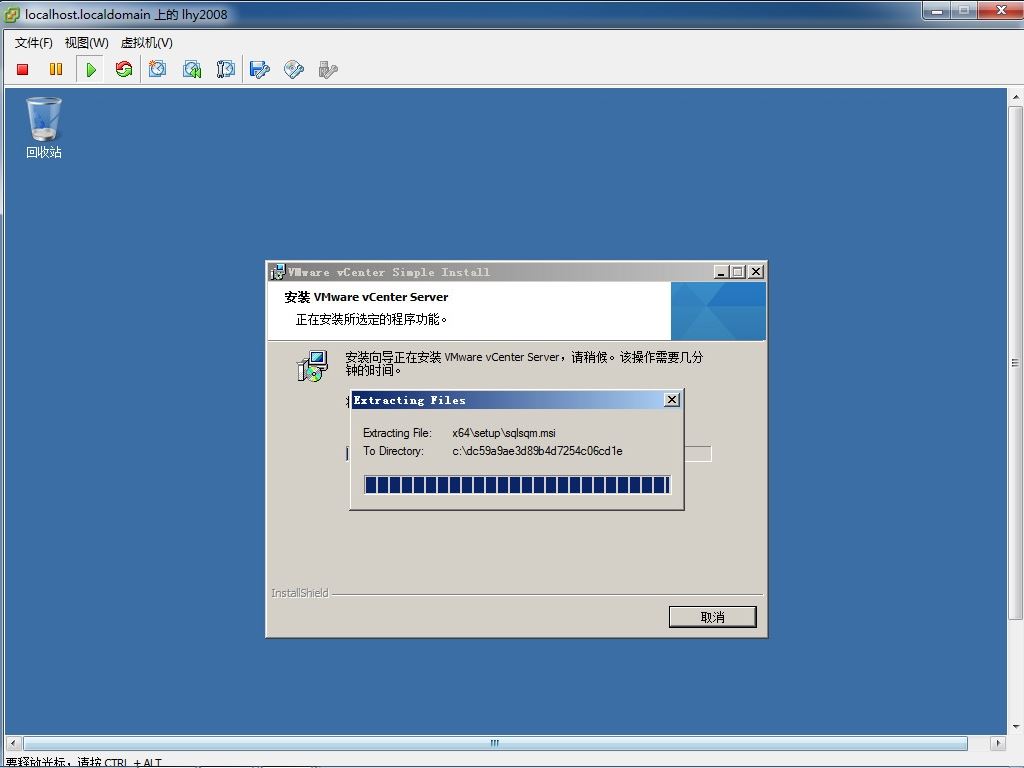Reset the virtual machine with the restart icon
The height and width of the screenshot is (768, 1024).
pyautogui.click(x=123, y=69)
